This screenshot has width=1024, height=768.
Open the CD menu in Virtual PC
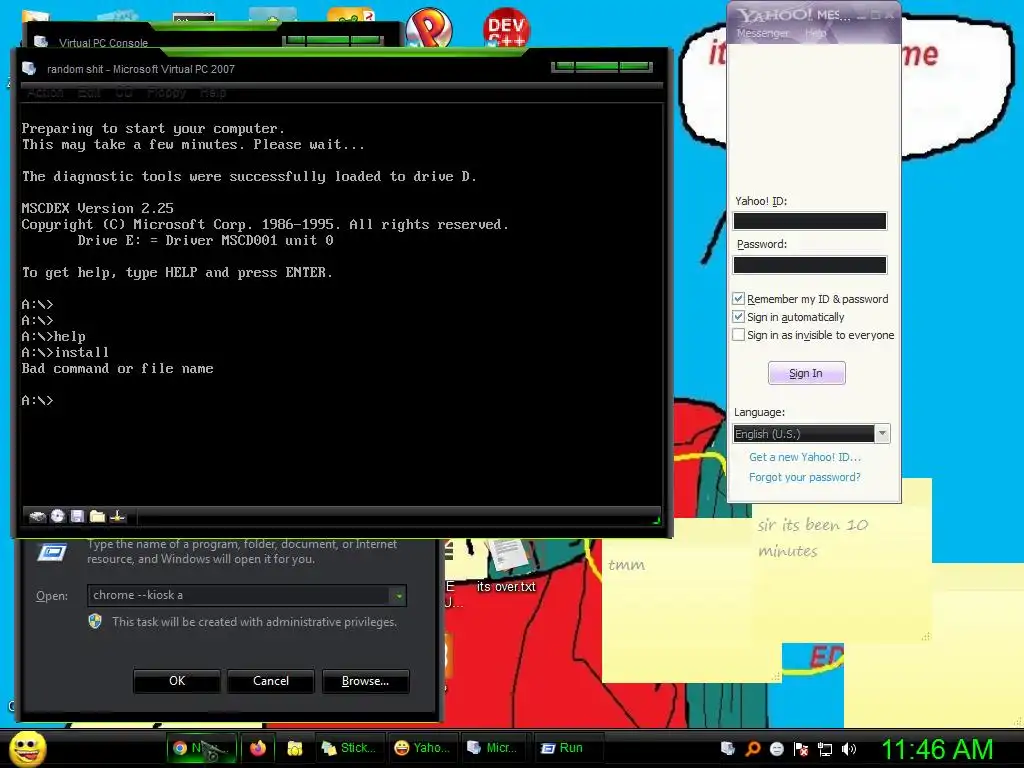124,93
